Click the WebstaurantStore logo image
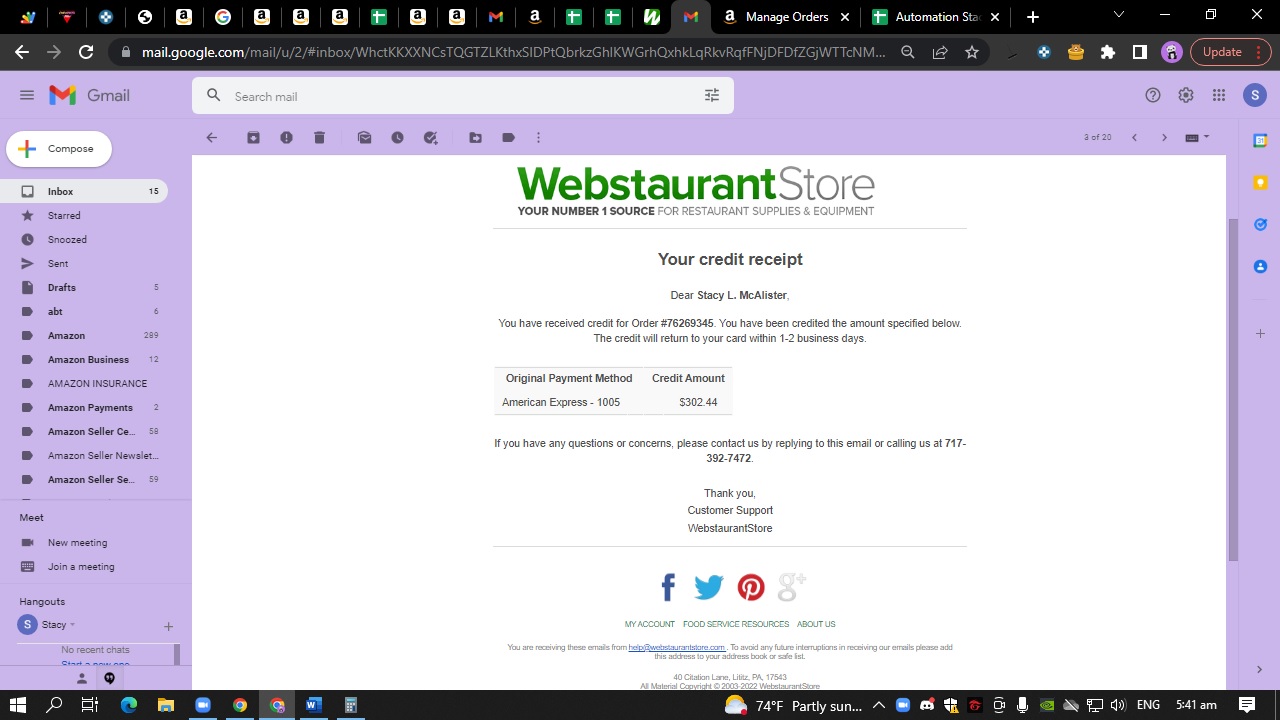1280x720 pixels. pos(696,190)
